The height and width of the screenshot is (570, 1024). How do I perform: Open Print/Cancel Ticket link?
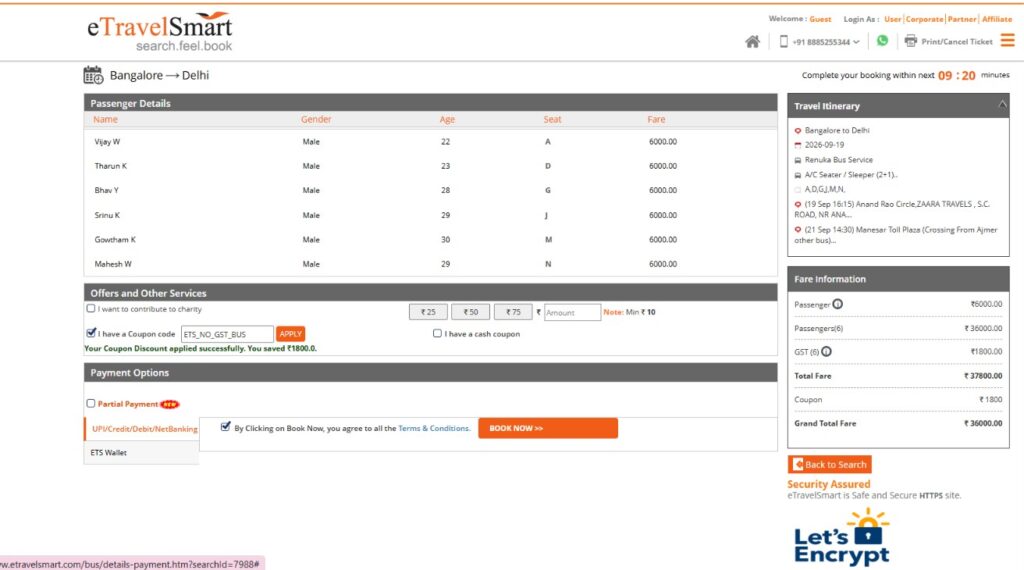[957, 42]
